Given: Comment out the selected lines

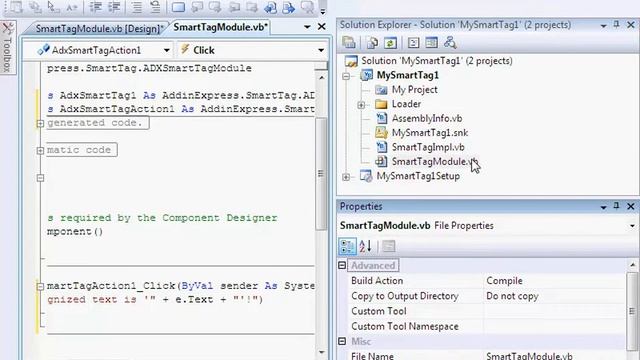Looking at the screenshot, I should tap(137, 7).
